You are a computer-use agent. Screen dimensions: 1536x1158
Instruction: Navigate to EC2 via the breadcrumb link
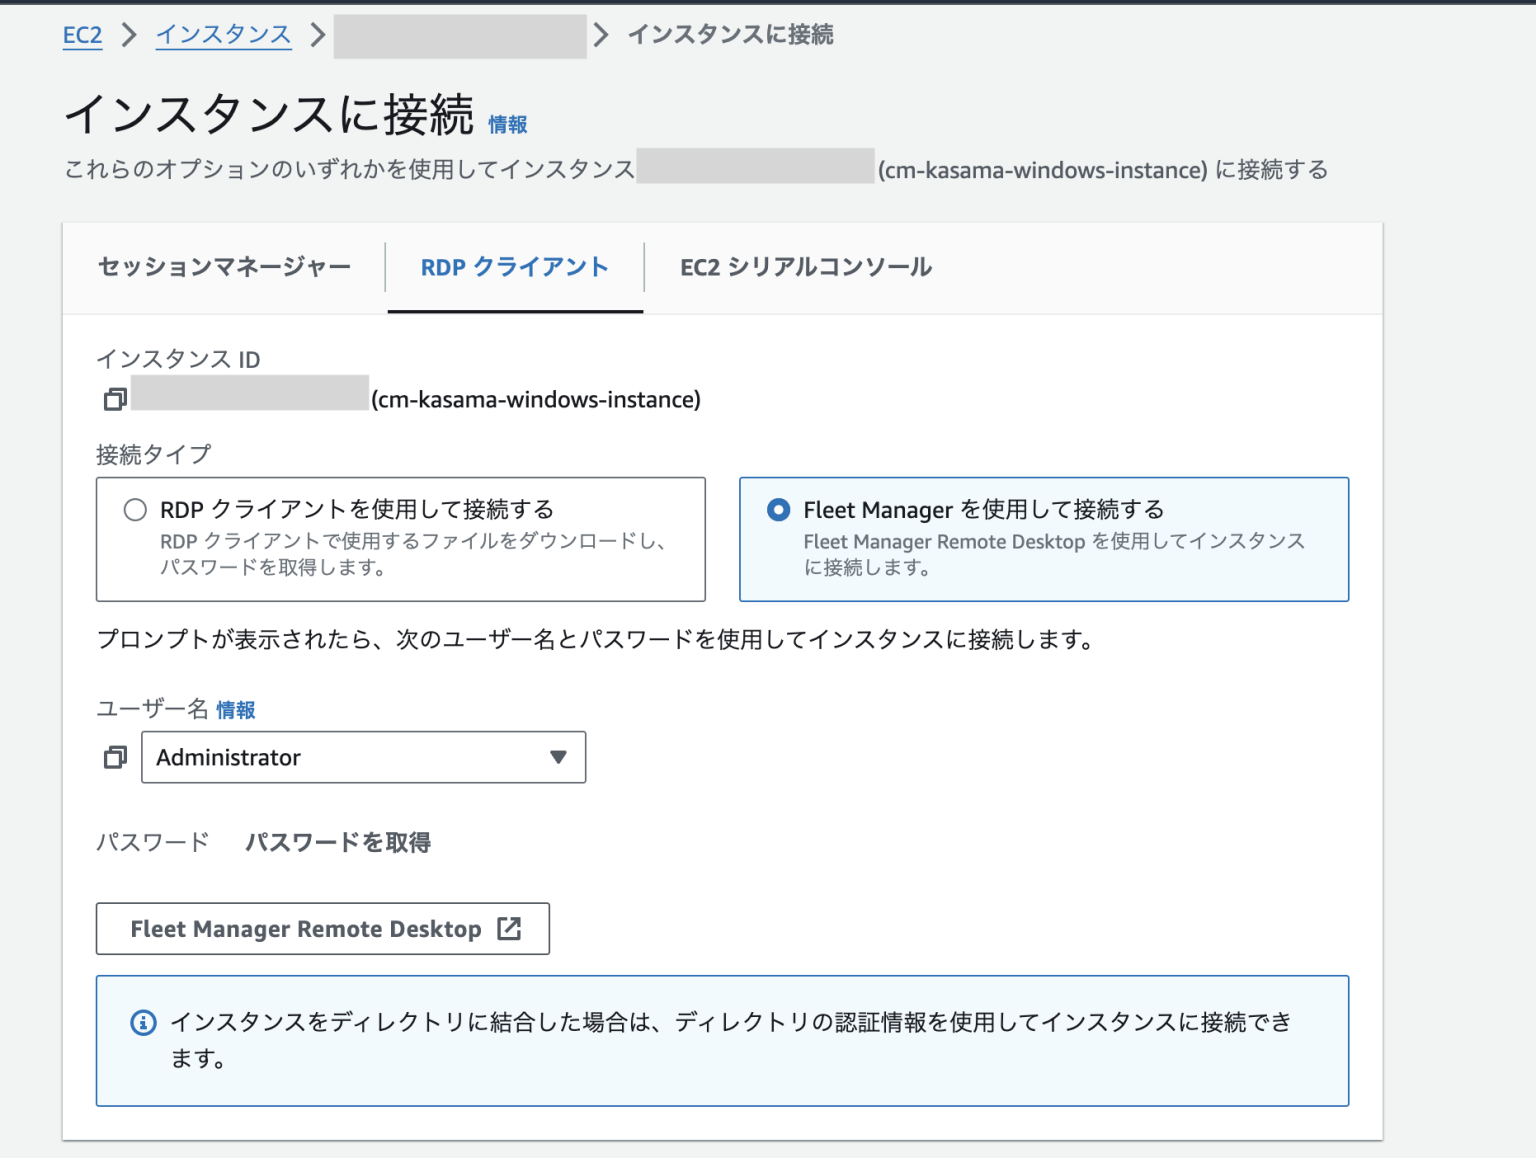[82, 35]
